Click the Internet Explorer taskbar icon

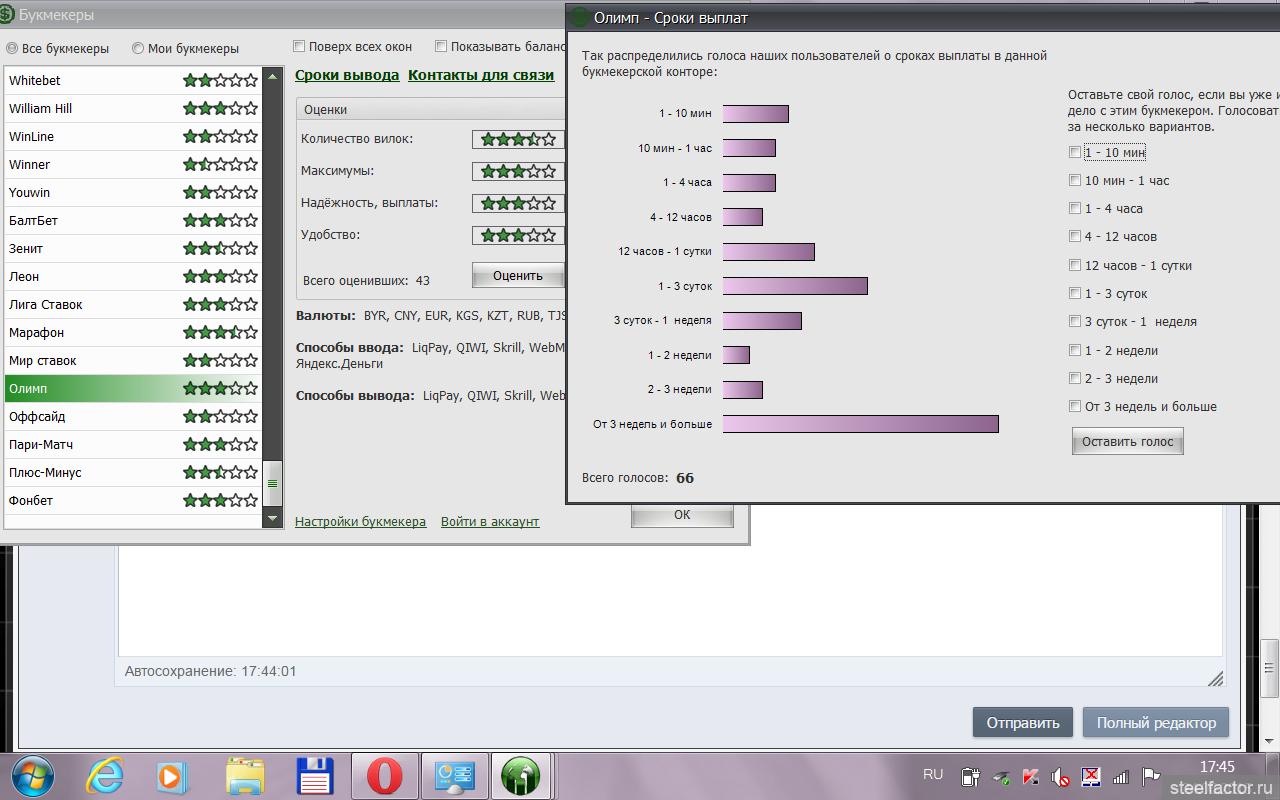click(x=105, y=776)
